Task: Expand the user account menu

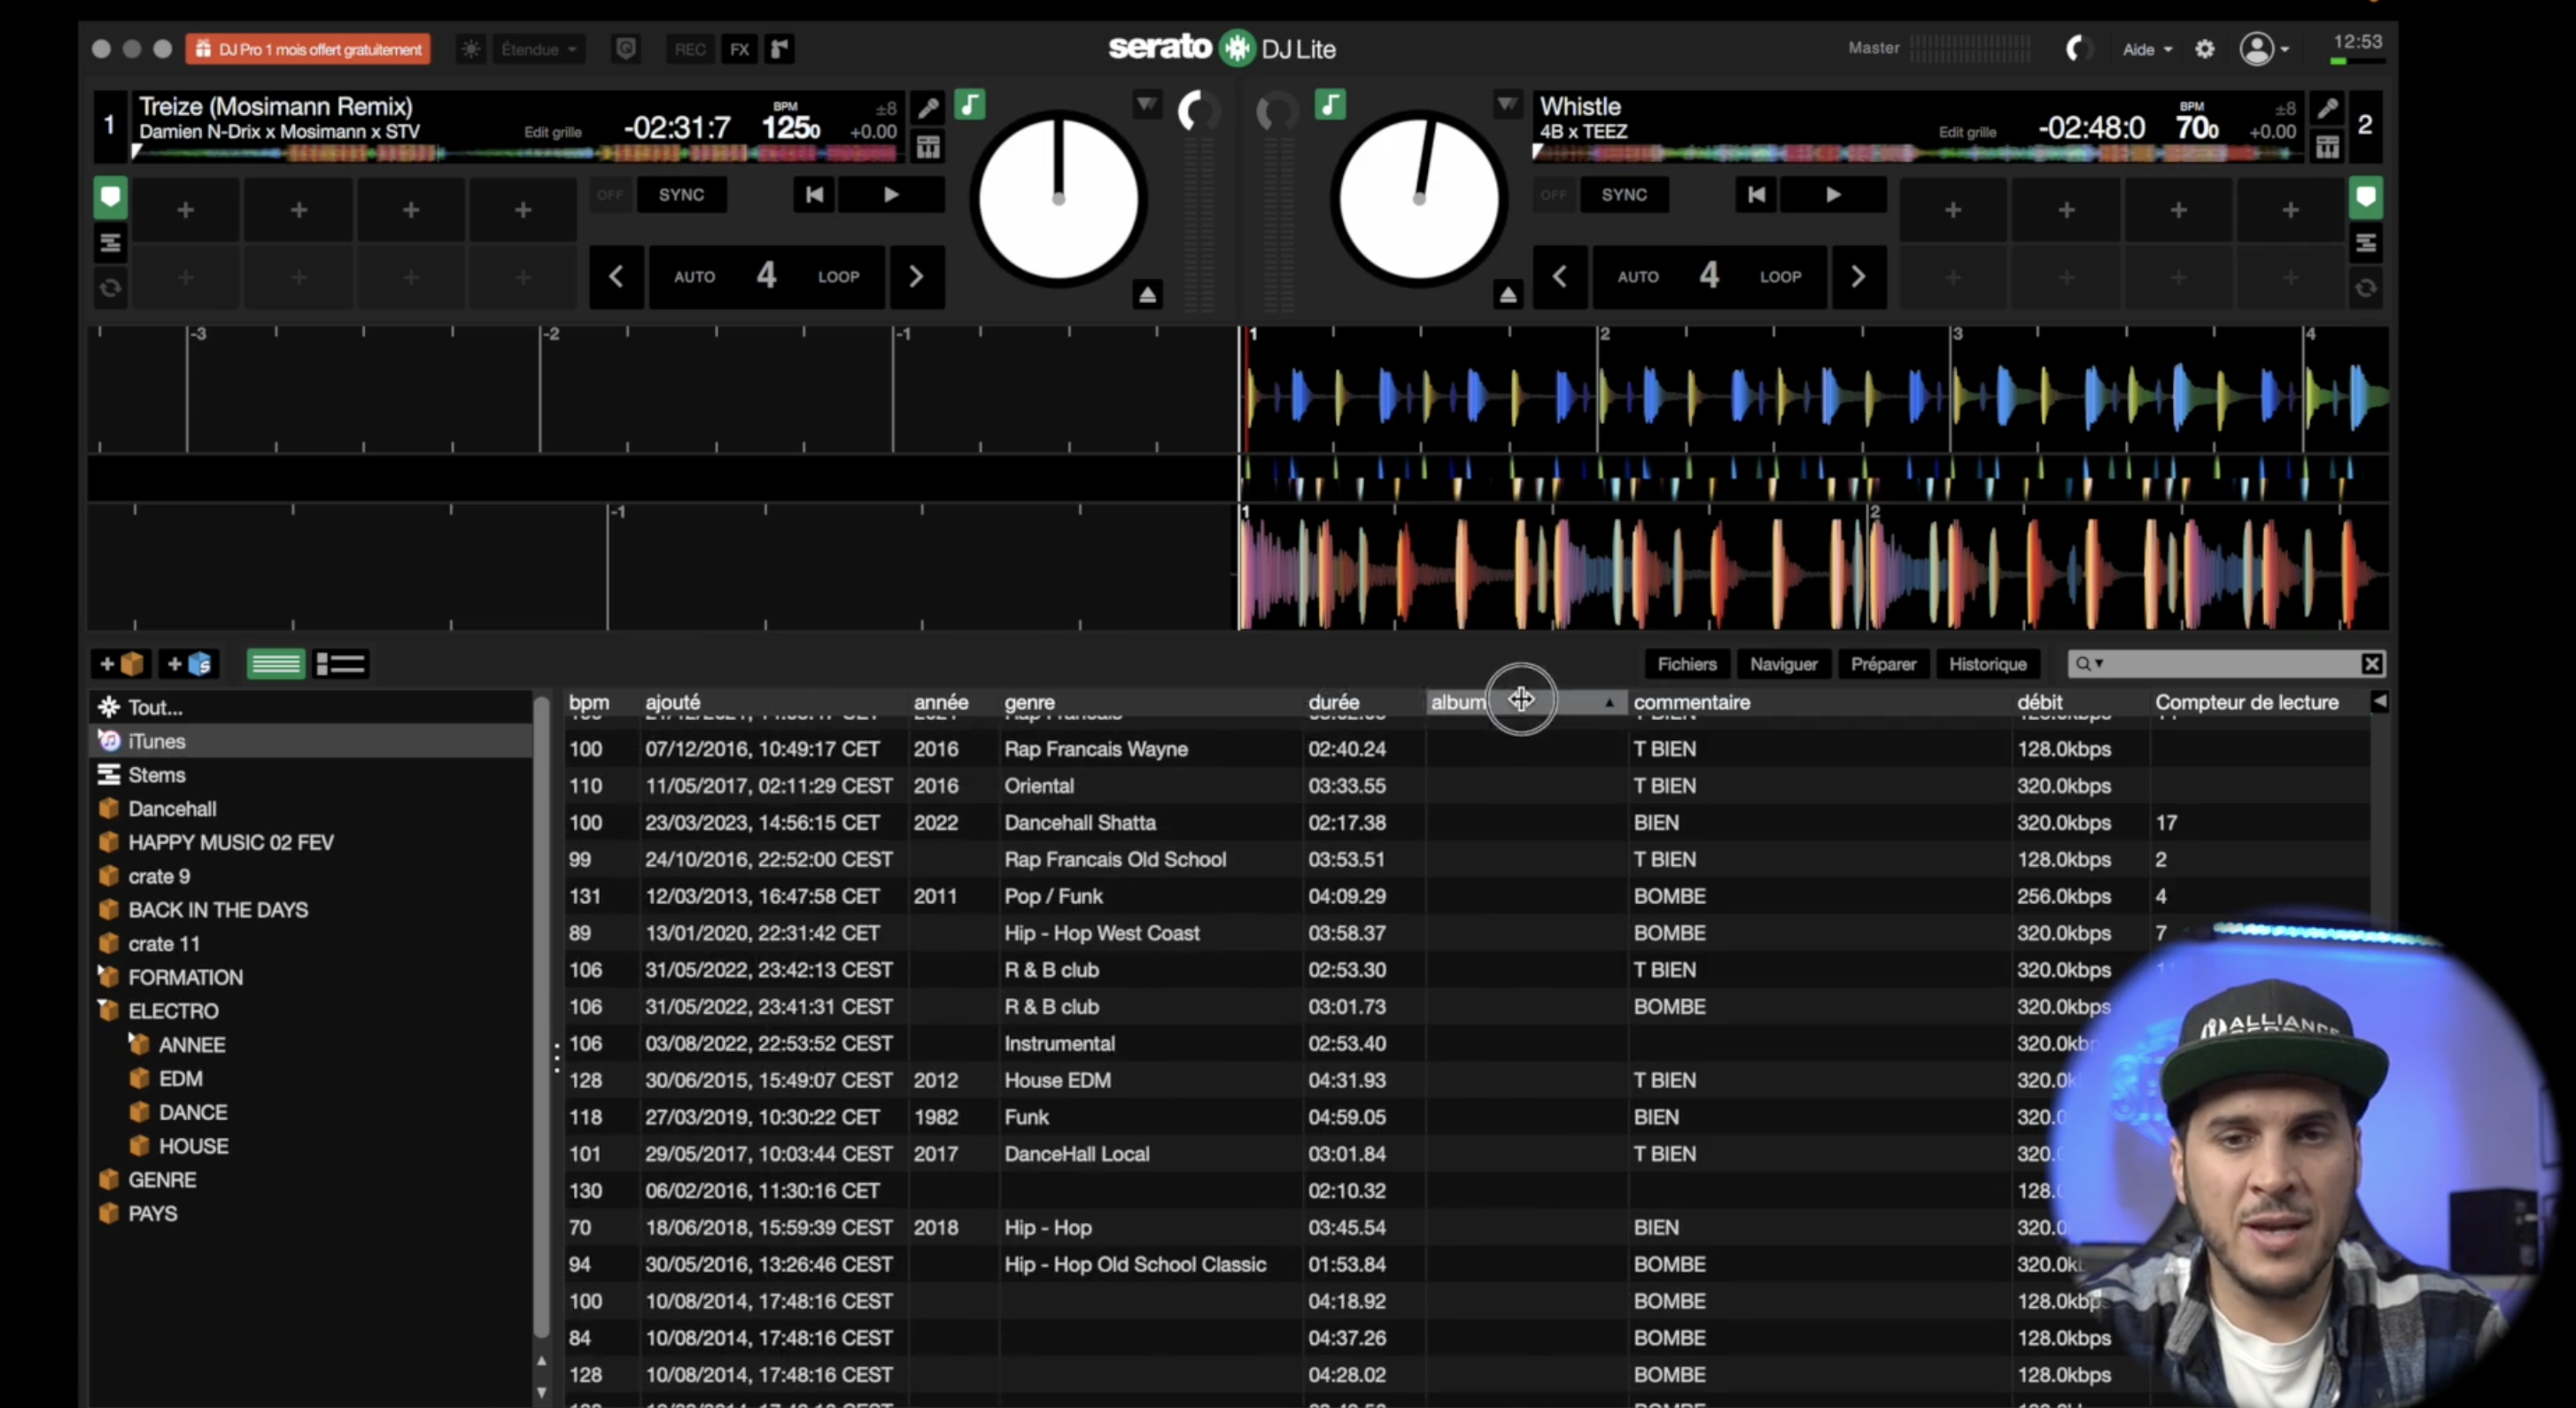Action: click(2264, 49)
